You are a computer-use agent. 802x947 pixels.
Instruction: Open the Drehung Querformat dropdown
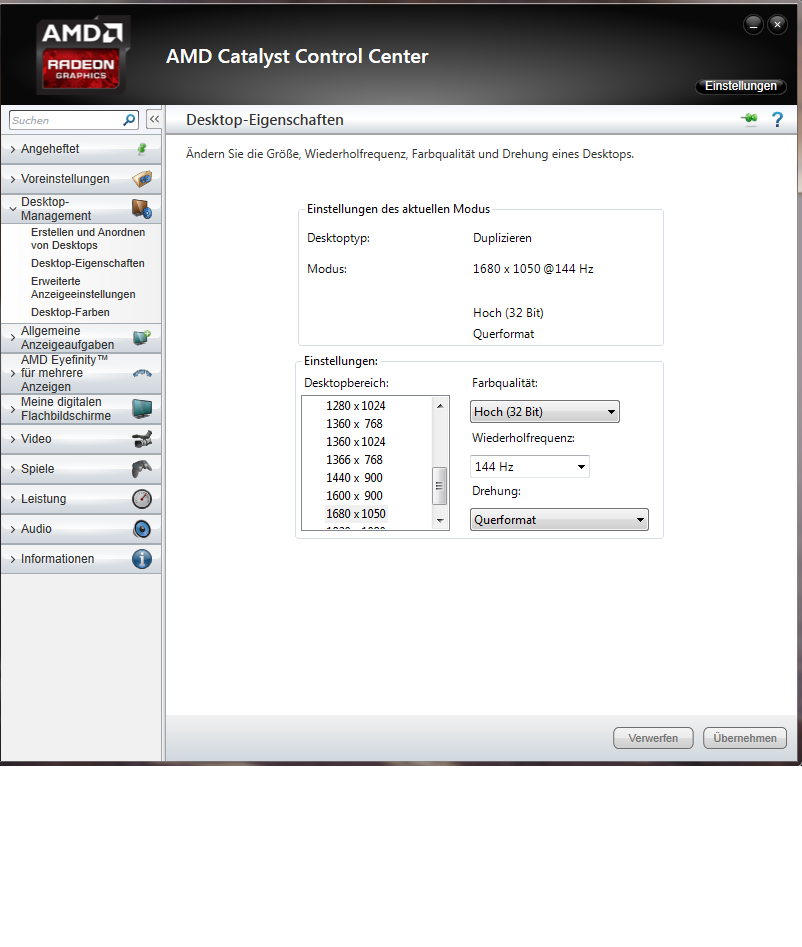coord(559,519)
